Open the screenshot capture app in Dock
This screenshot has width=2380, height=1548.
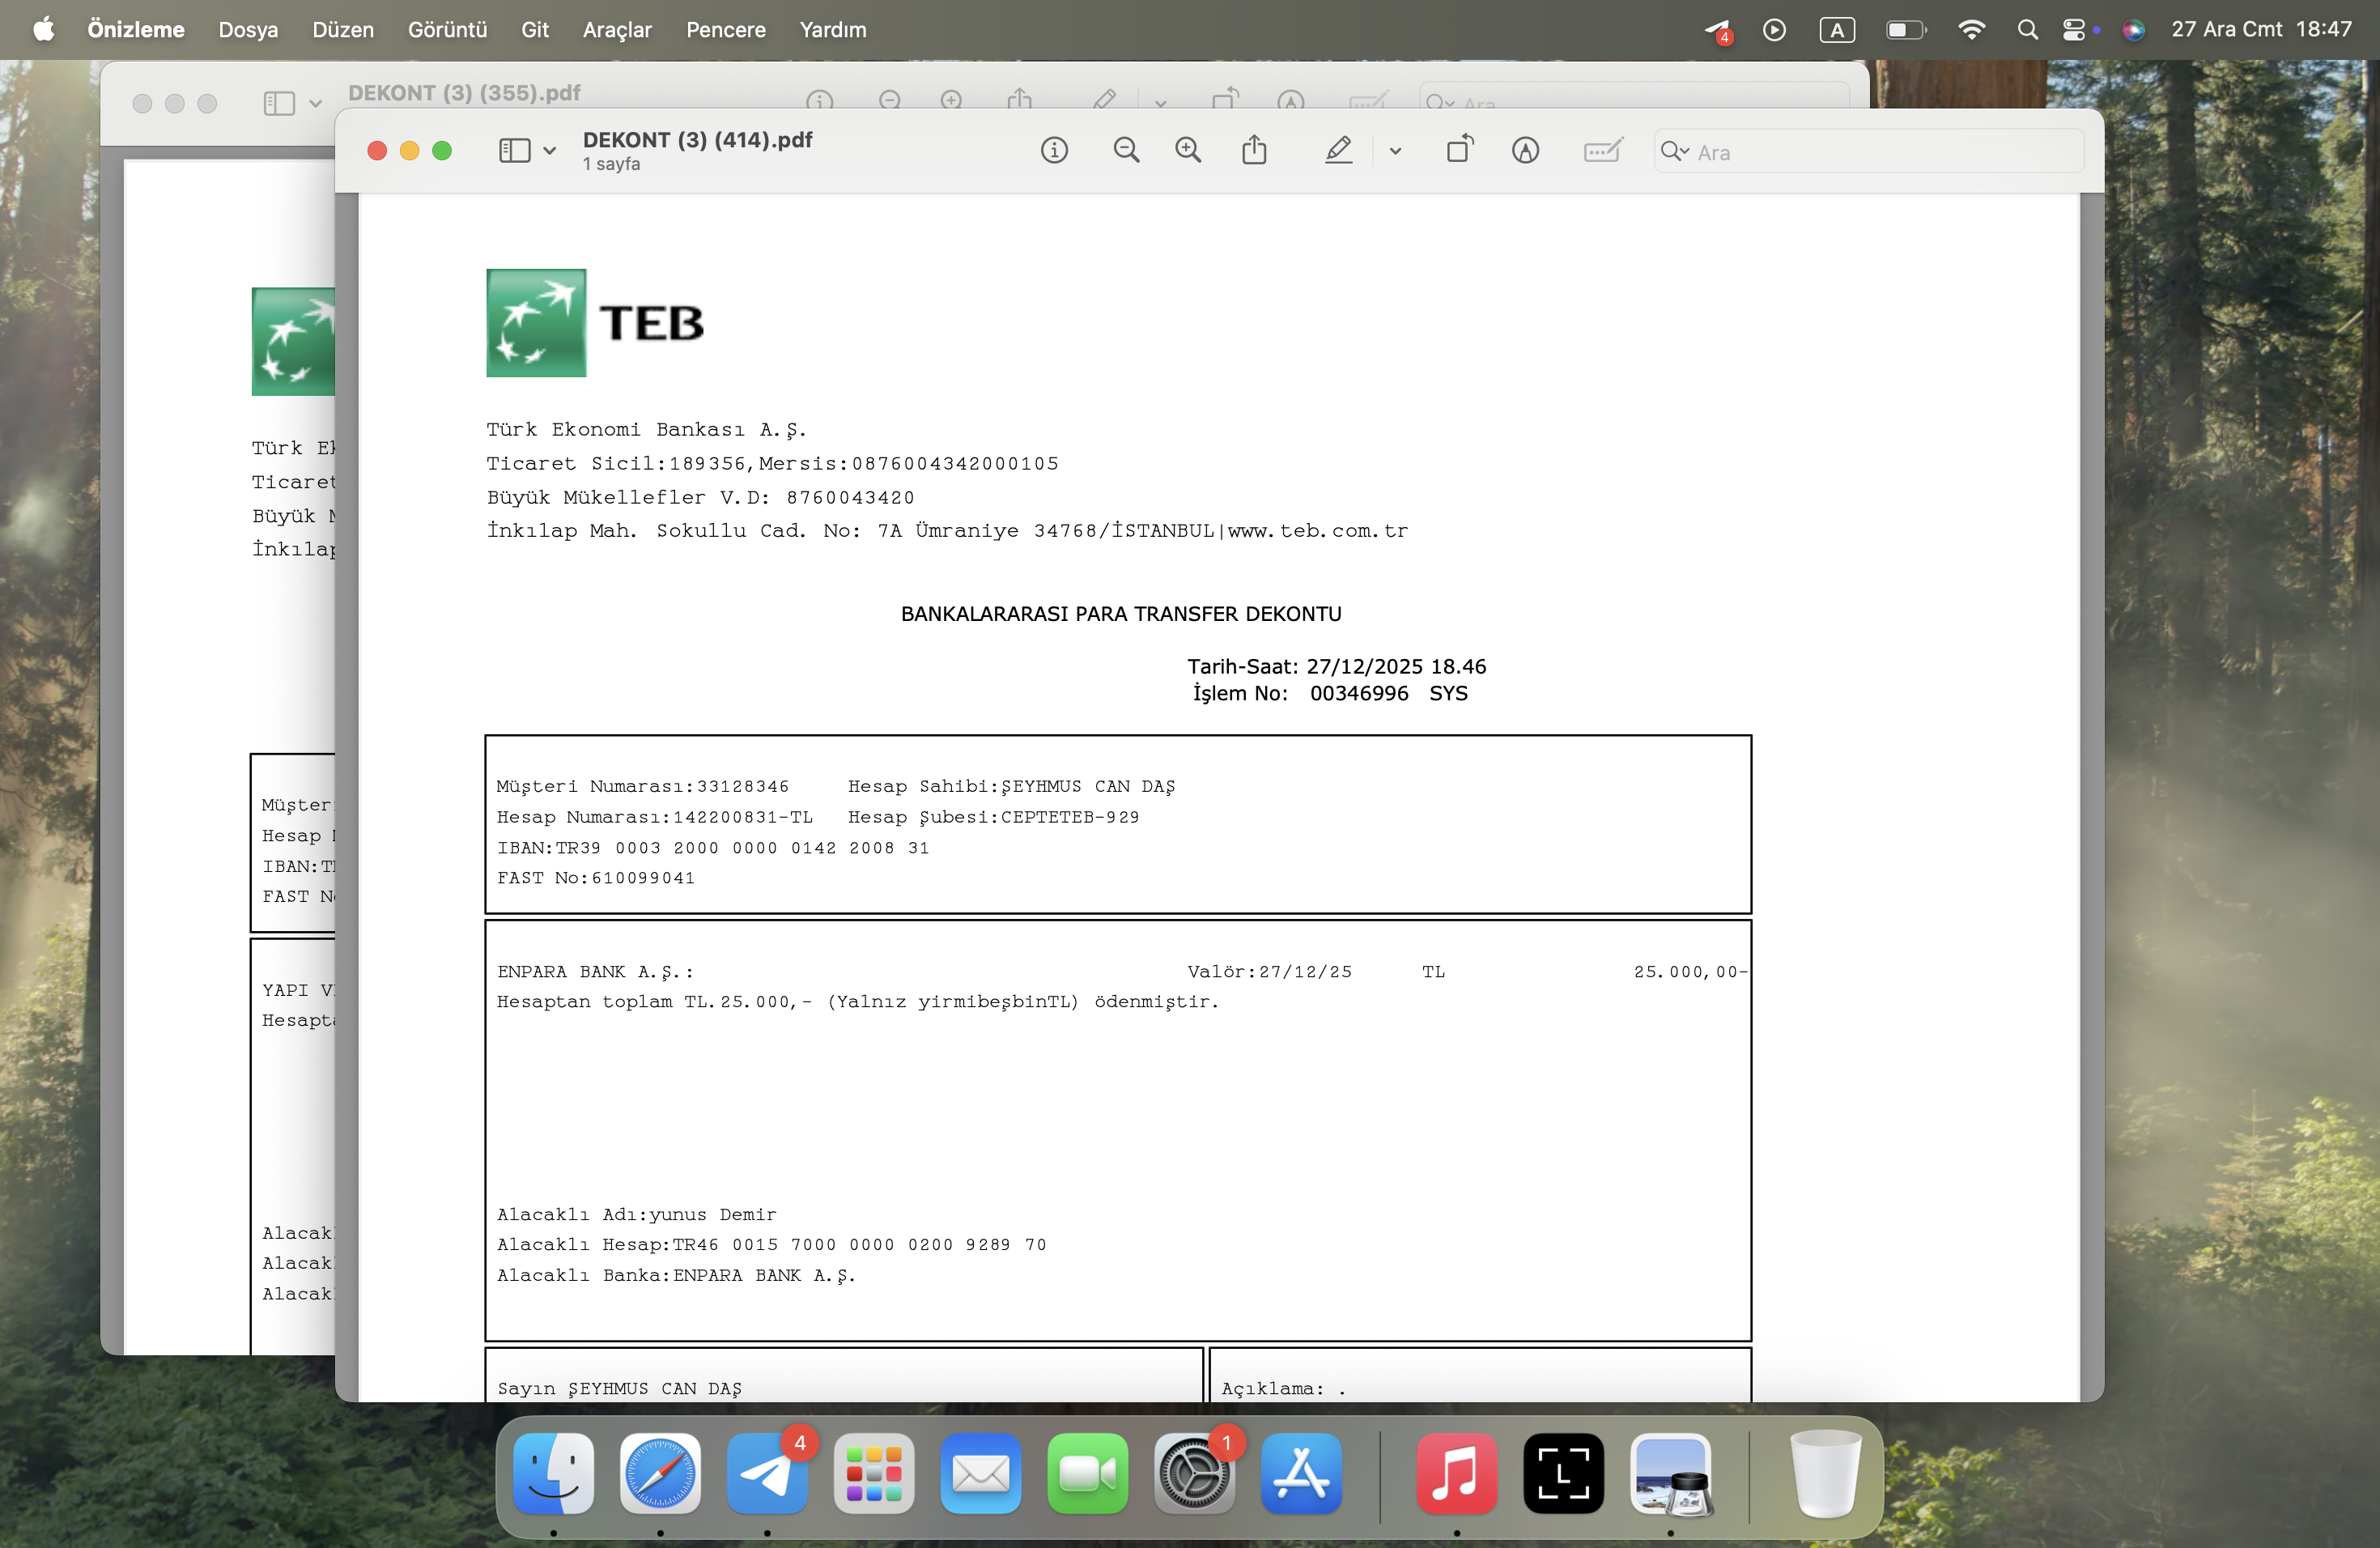point(1564,1473)
